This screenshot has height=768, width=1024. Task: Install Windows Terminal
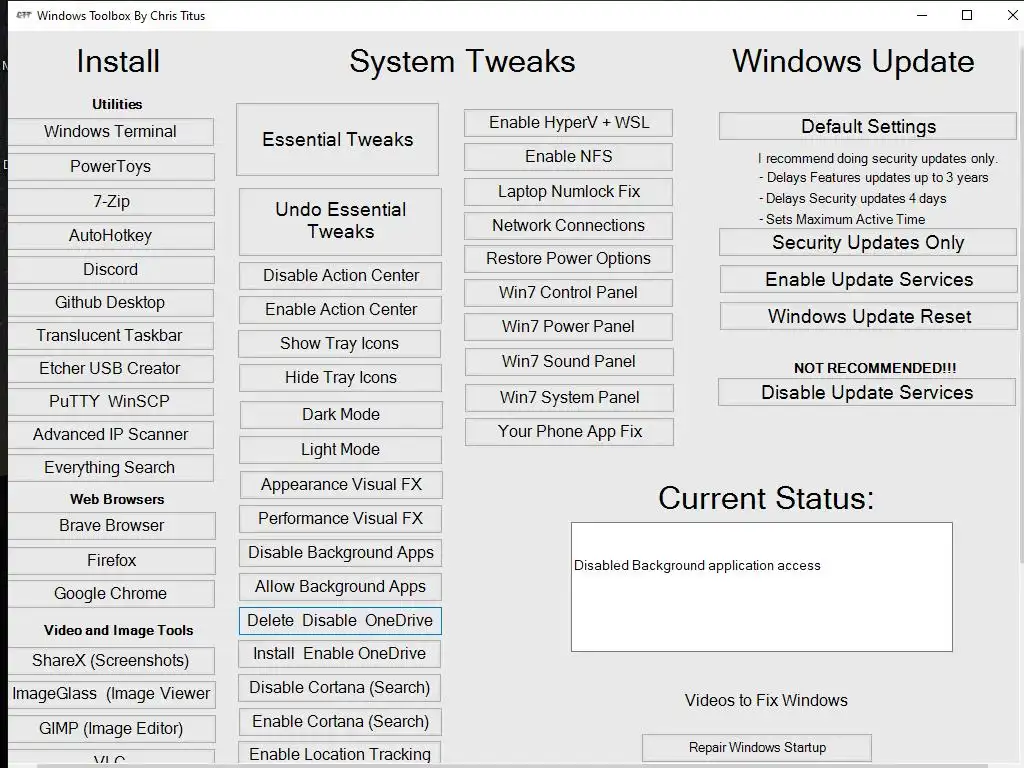click(111, 131)
